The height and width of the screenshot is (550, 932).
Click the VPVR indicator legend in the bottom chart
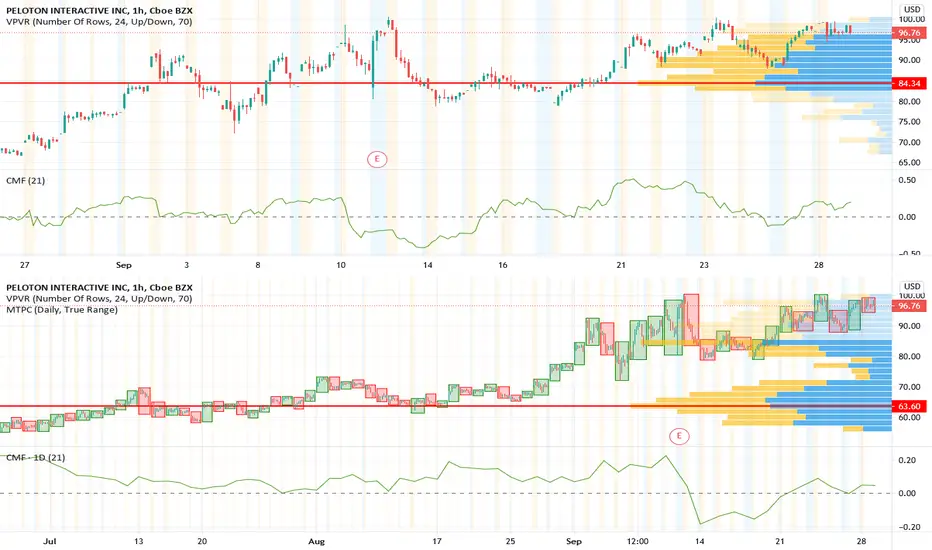(99, 298)
